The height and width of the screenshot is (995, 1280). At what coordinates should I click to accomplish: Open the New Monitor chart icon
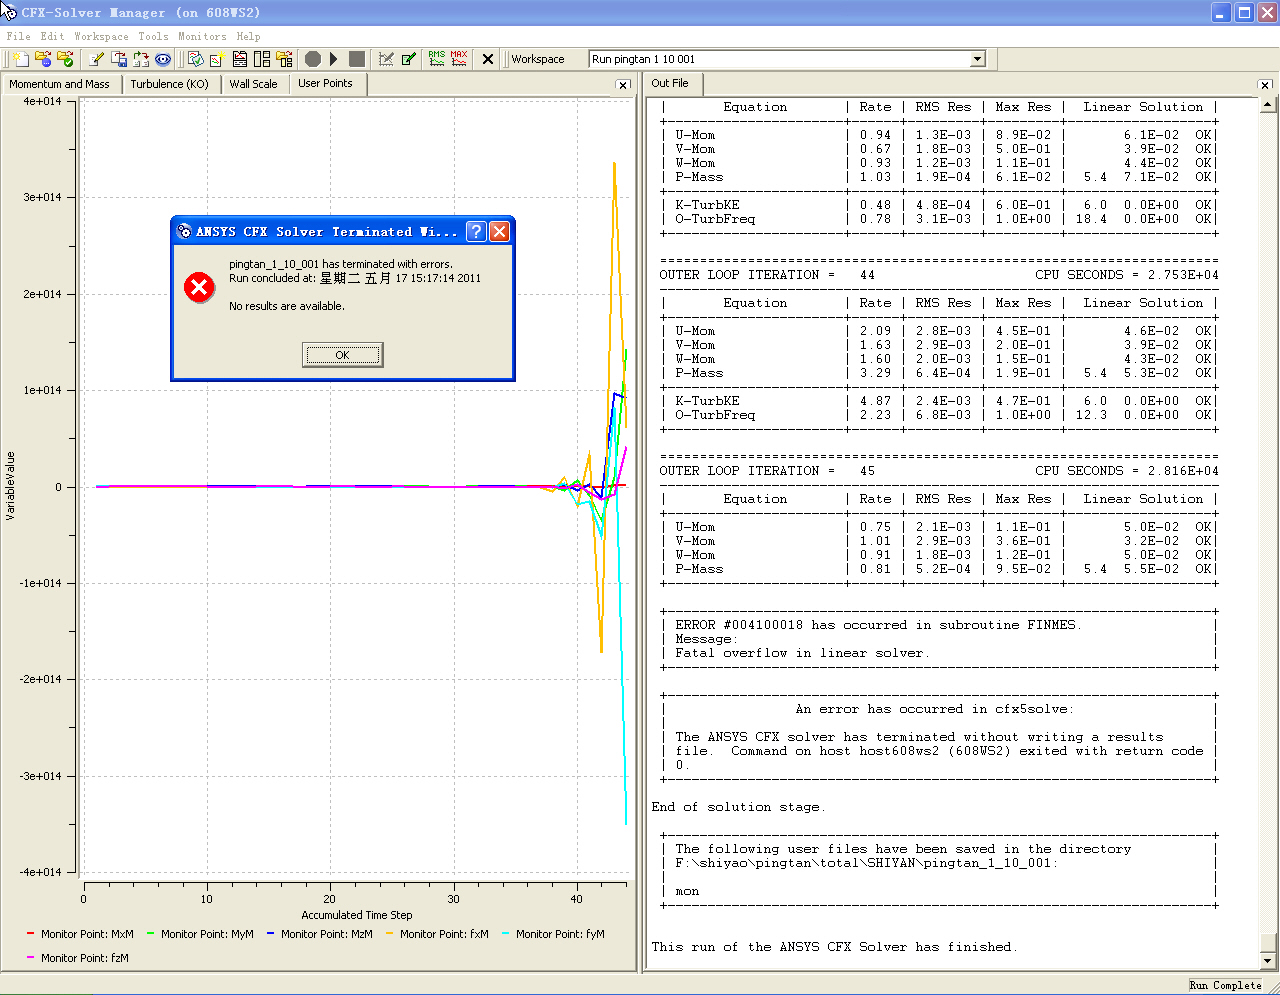(x=216, y=58)
